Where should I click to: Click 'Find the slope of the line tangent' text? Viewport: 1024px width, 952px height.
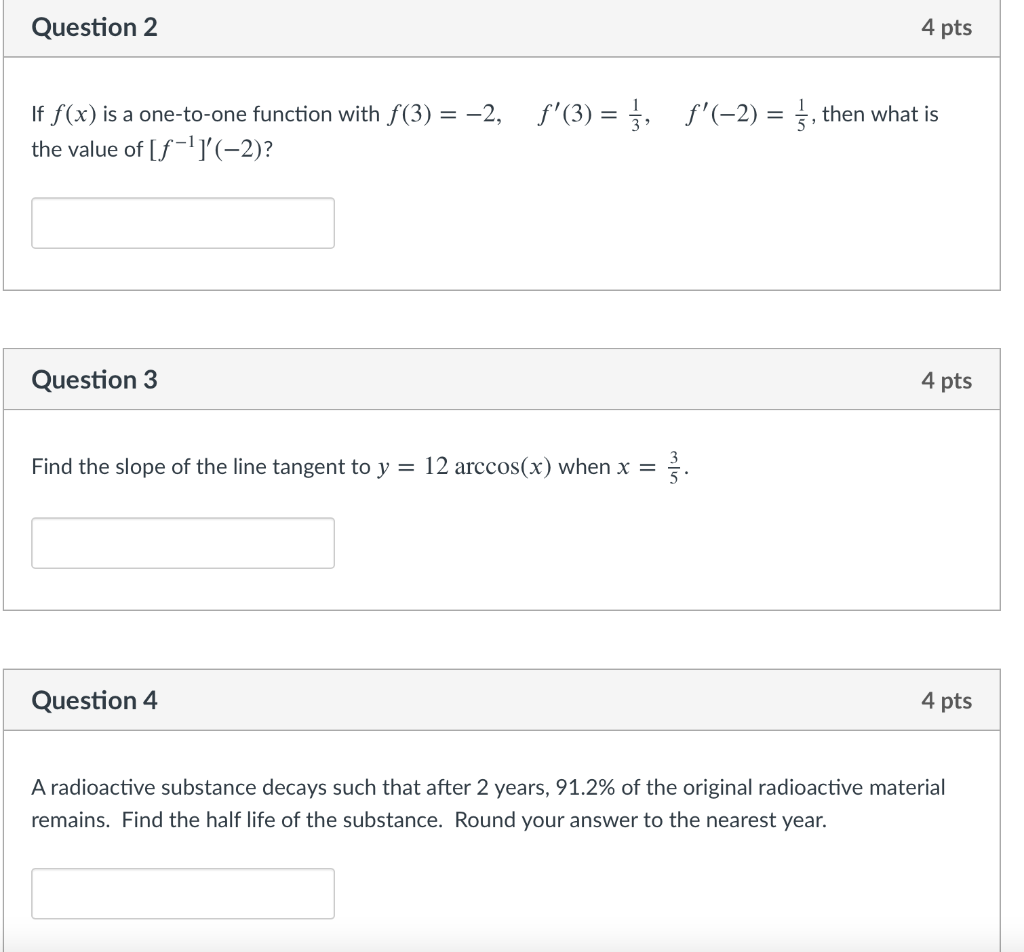[x=201, y=467]
